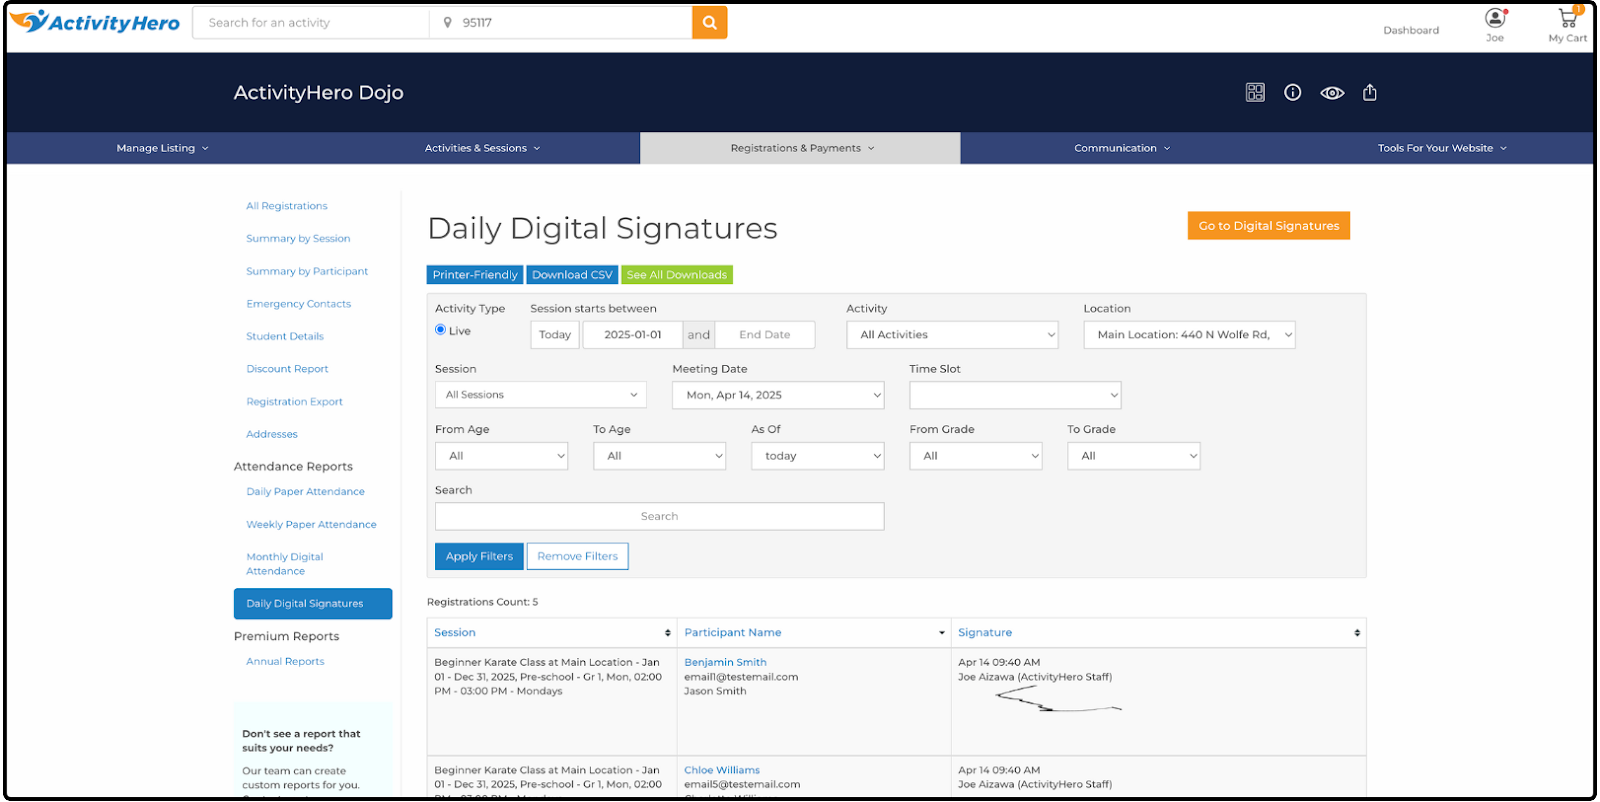Open the Activity dropdown showing All Activities
This screenshot has height=802, width=1600.
point(953,335)
